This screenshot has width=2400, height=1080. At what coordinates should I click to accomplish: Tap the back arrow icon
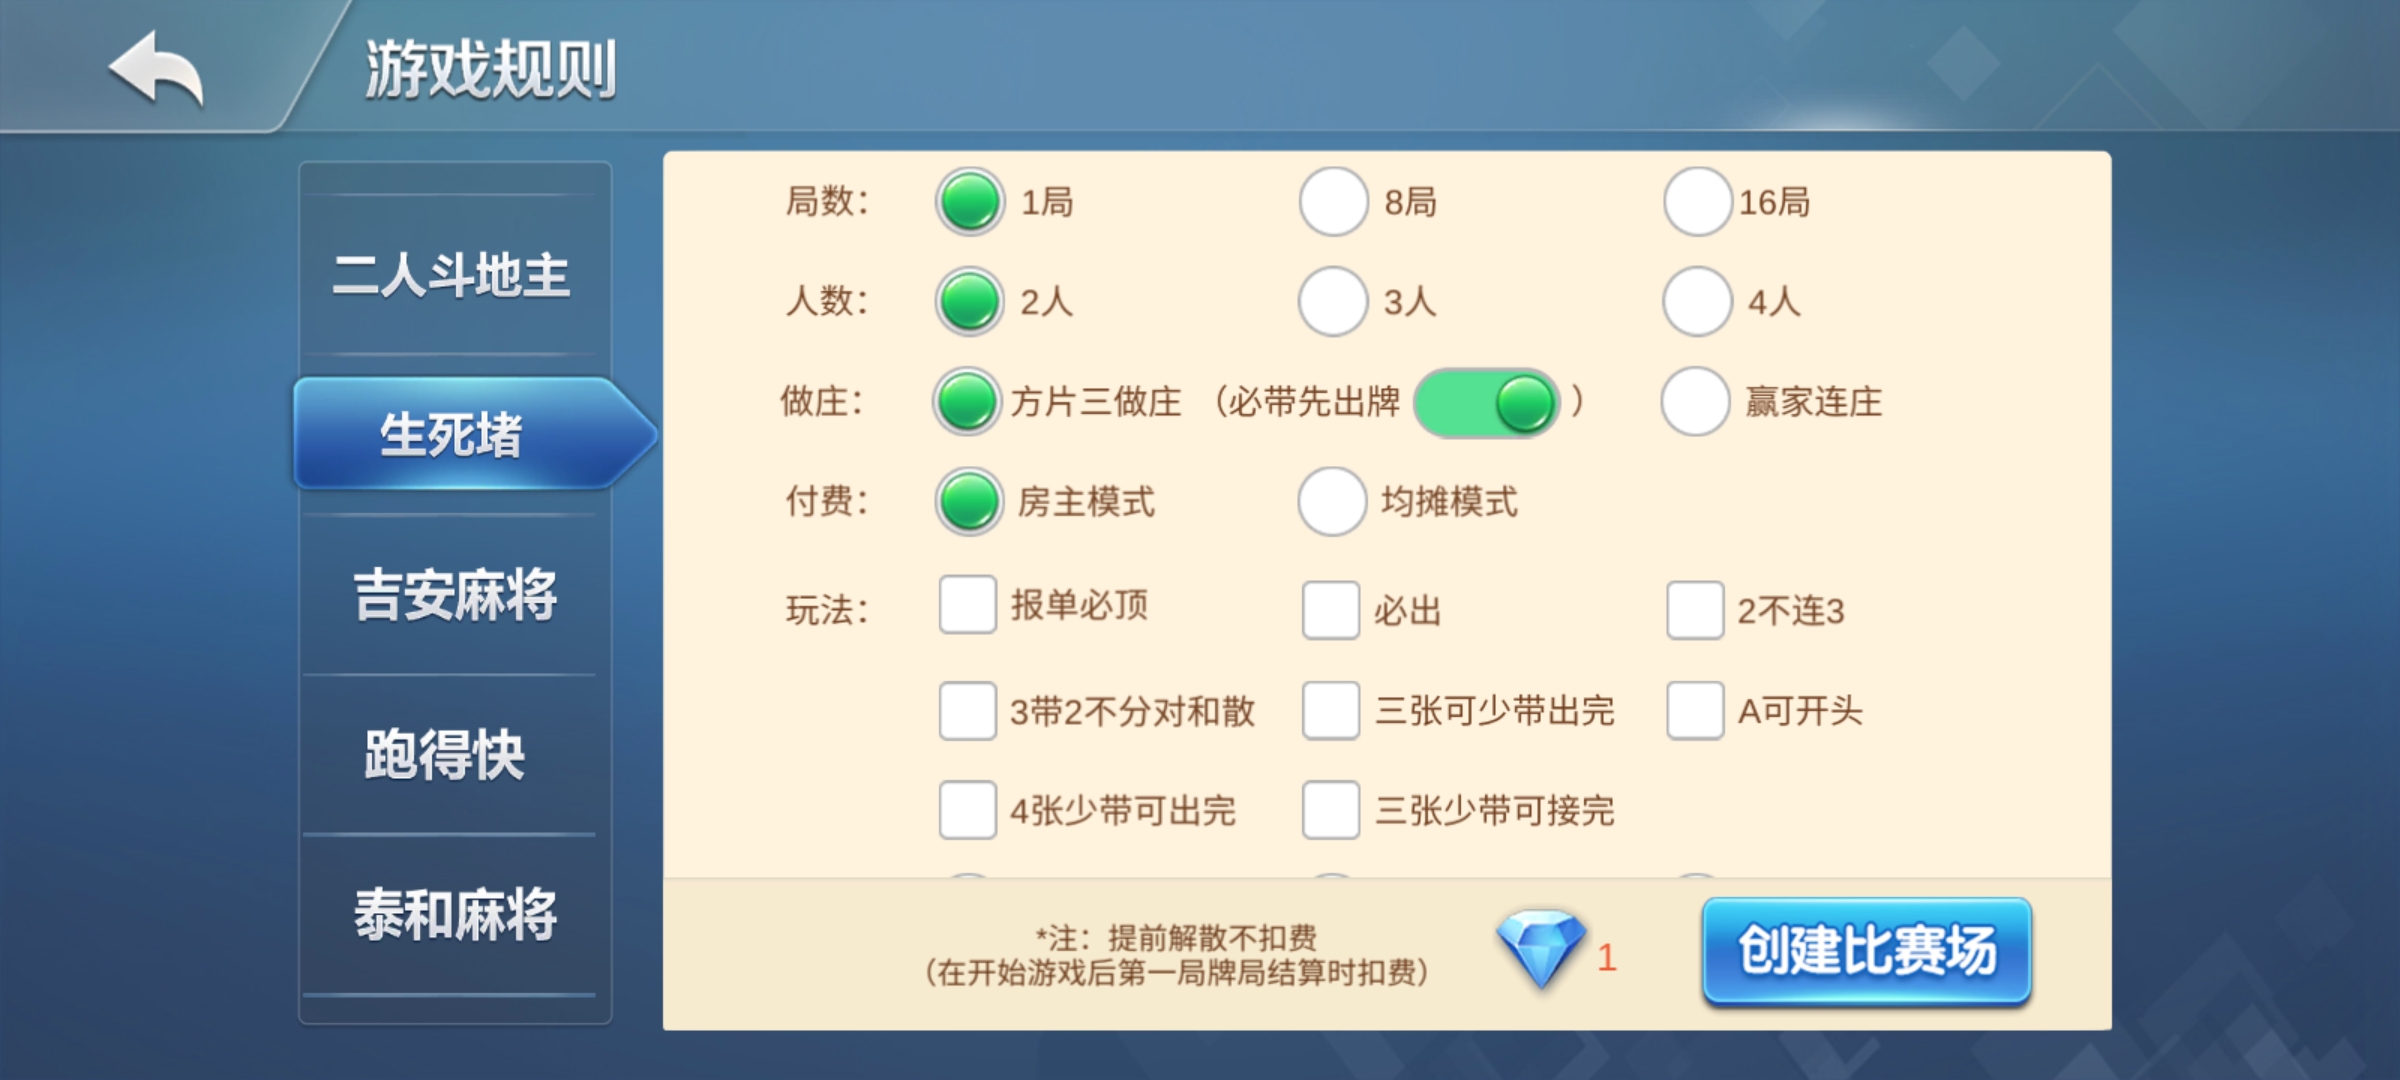tap(156, 67)
